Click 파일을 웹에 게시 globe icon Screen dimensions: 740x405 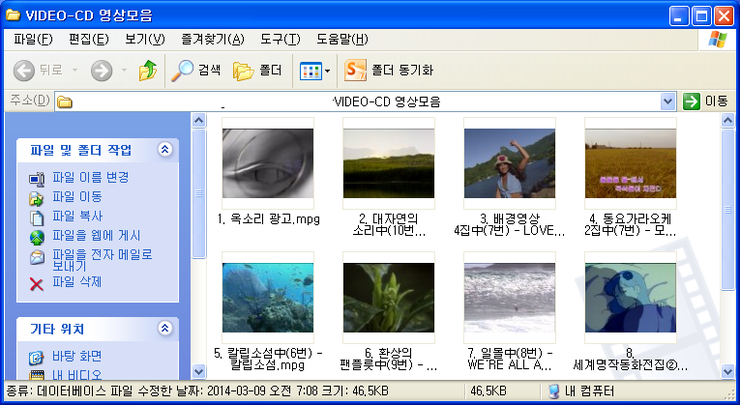click(x=36, y=237)
